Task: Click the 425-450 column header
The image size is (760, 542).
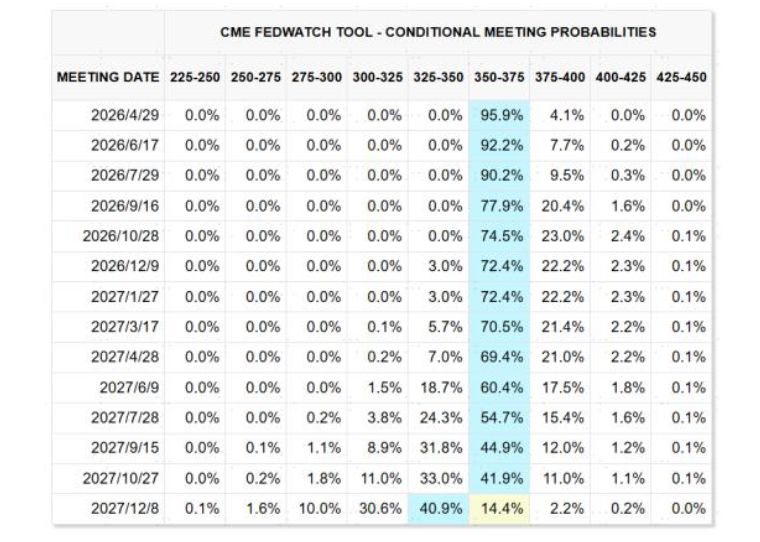Action: tap(683, 77)
